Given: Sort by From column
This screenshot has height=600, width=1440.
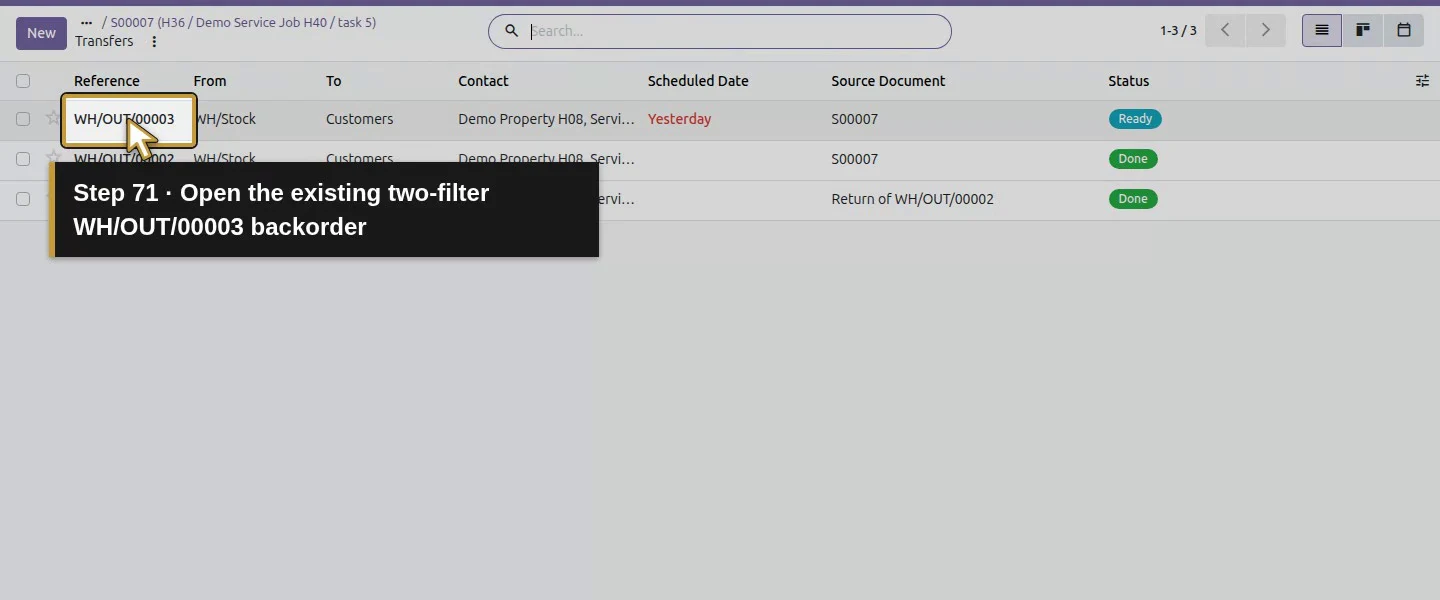Looking at the screenshot, I should 210,81.
